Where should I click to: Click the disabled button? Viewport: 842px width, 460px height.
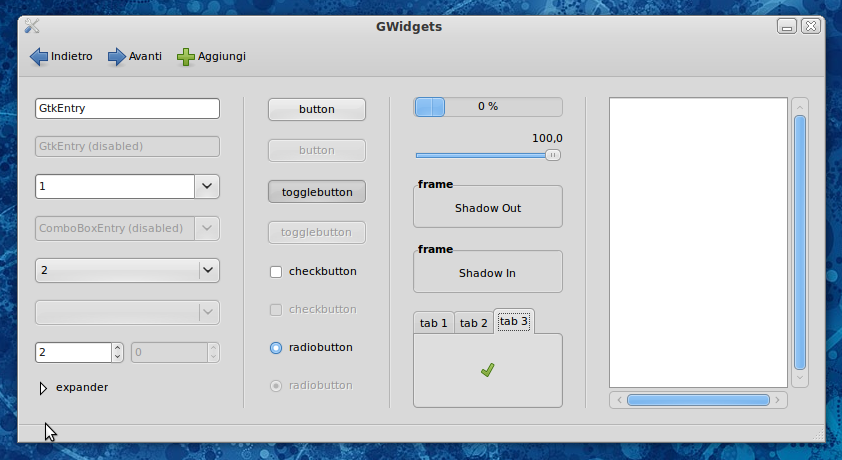(317, 150)
